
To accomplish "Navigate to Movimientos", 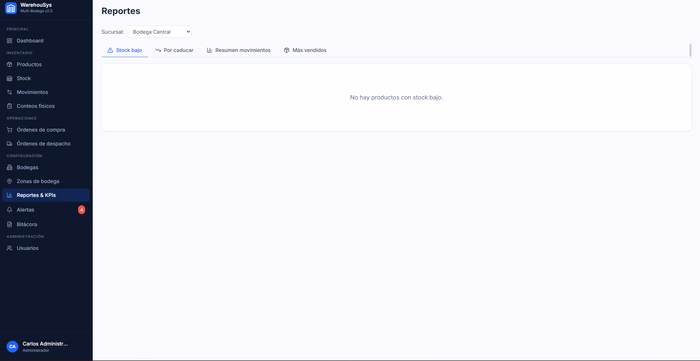I will pos(46,92).
